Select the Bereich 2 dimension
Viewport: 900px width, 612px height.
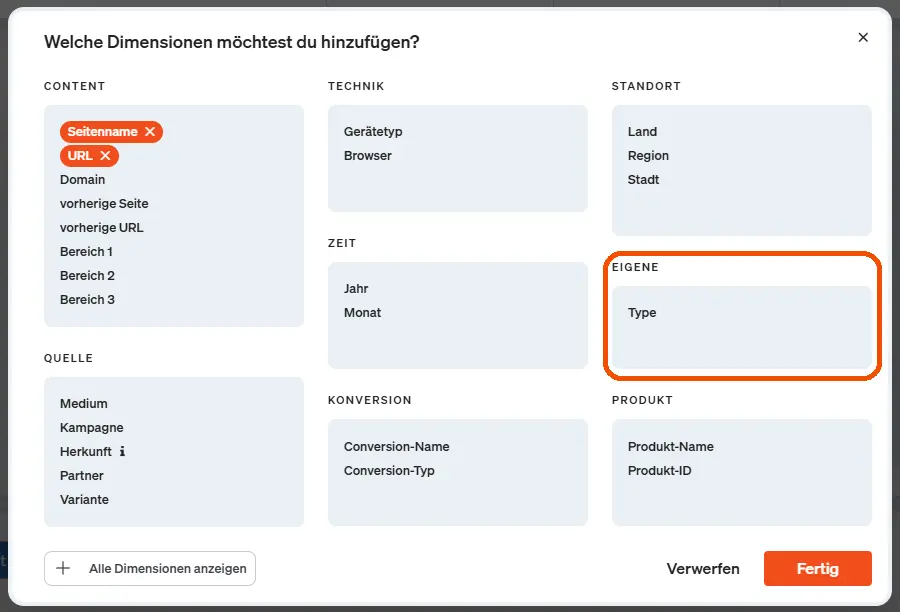pos(87,276)
